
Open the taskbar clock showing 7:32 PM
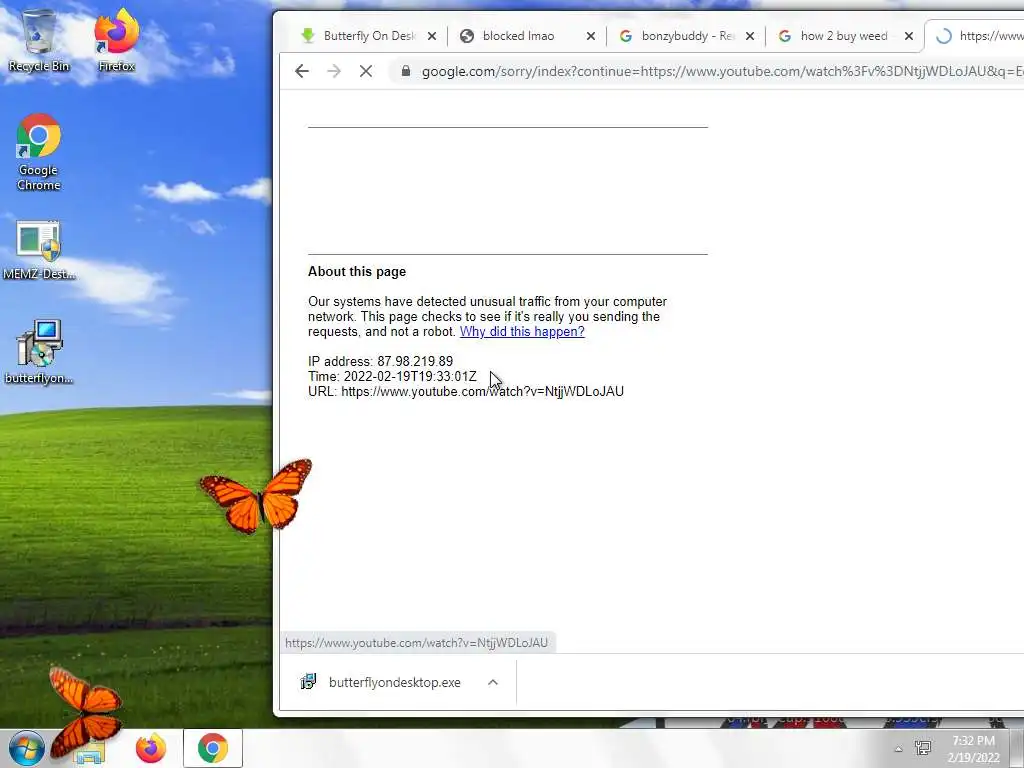973,748
